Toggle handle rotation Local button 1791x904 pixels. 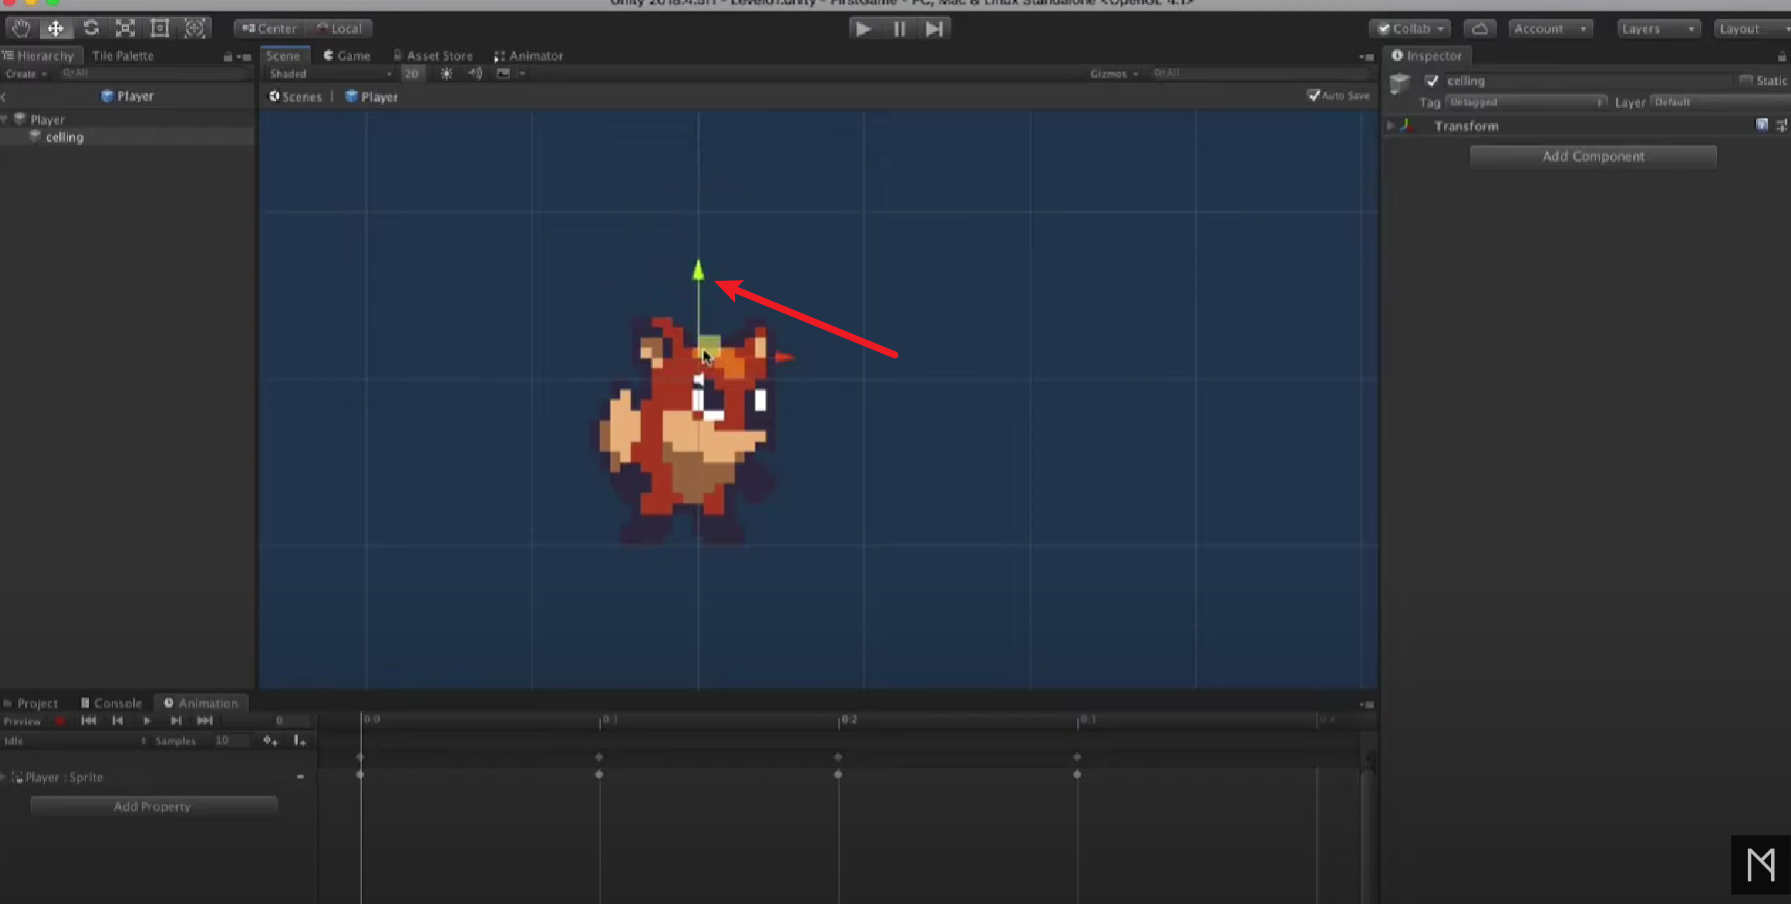click(340, 29)
